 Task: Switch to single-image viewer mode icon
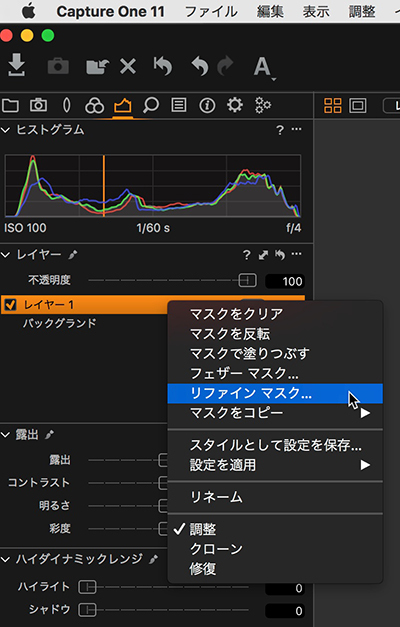358,106
